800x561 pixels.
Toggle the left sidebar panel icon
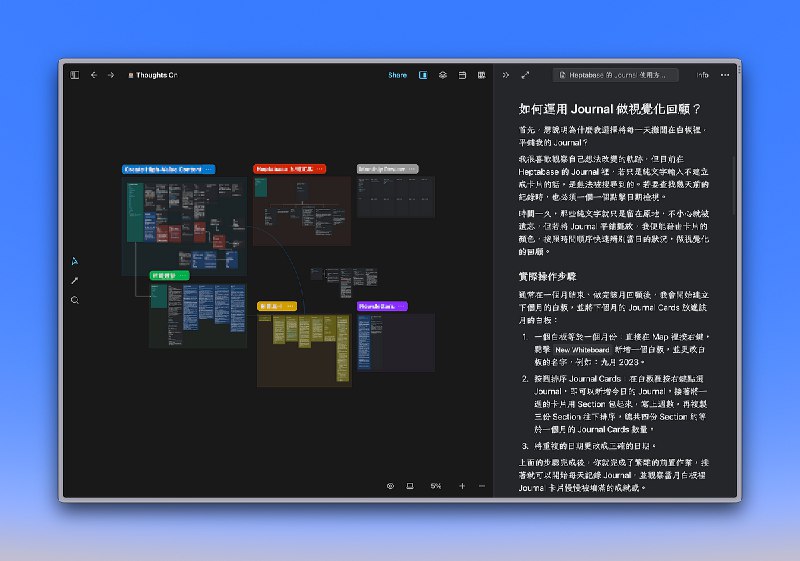pyautogui.click(x=75, y=75)
